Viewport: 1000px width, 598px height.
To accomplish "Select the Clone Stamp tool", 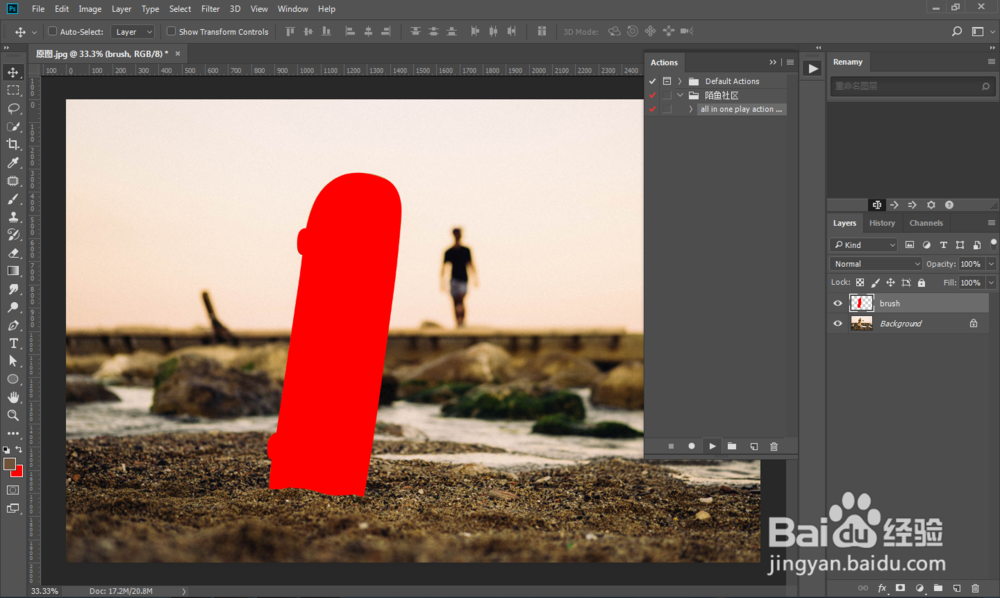I will click(13, 217).
